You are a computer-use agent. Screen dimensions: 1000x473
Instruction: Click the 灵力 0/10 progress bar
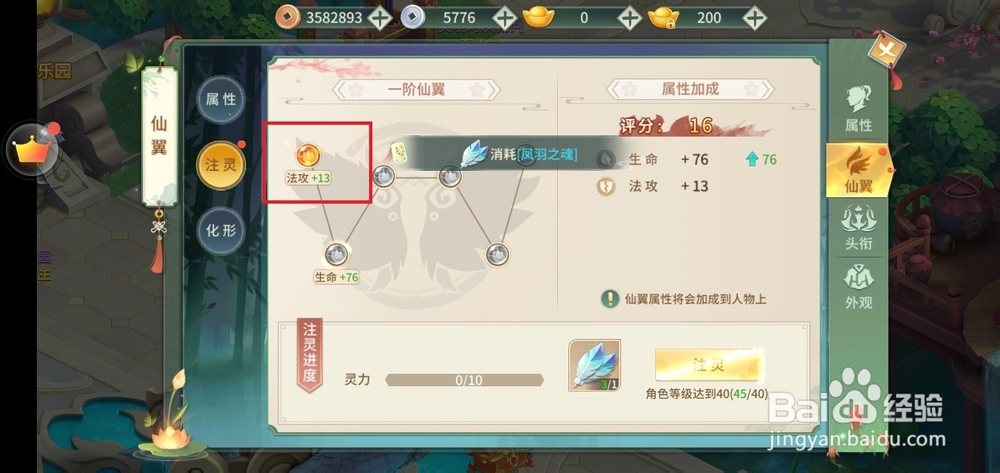click(x=465, y=381)
